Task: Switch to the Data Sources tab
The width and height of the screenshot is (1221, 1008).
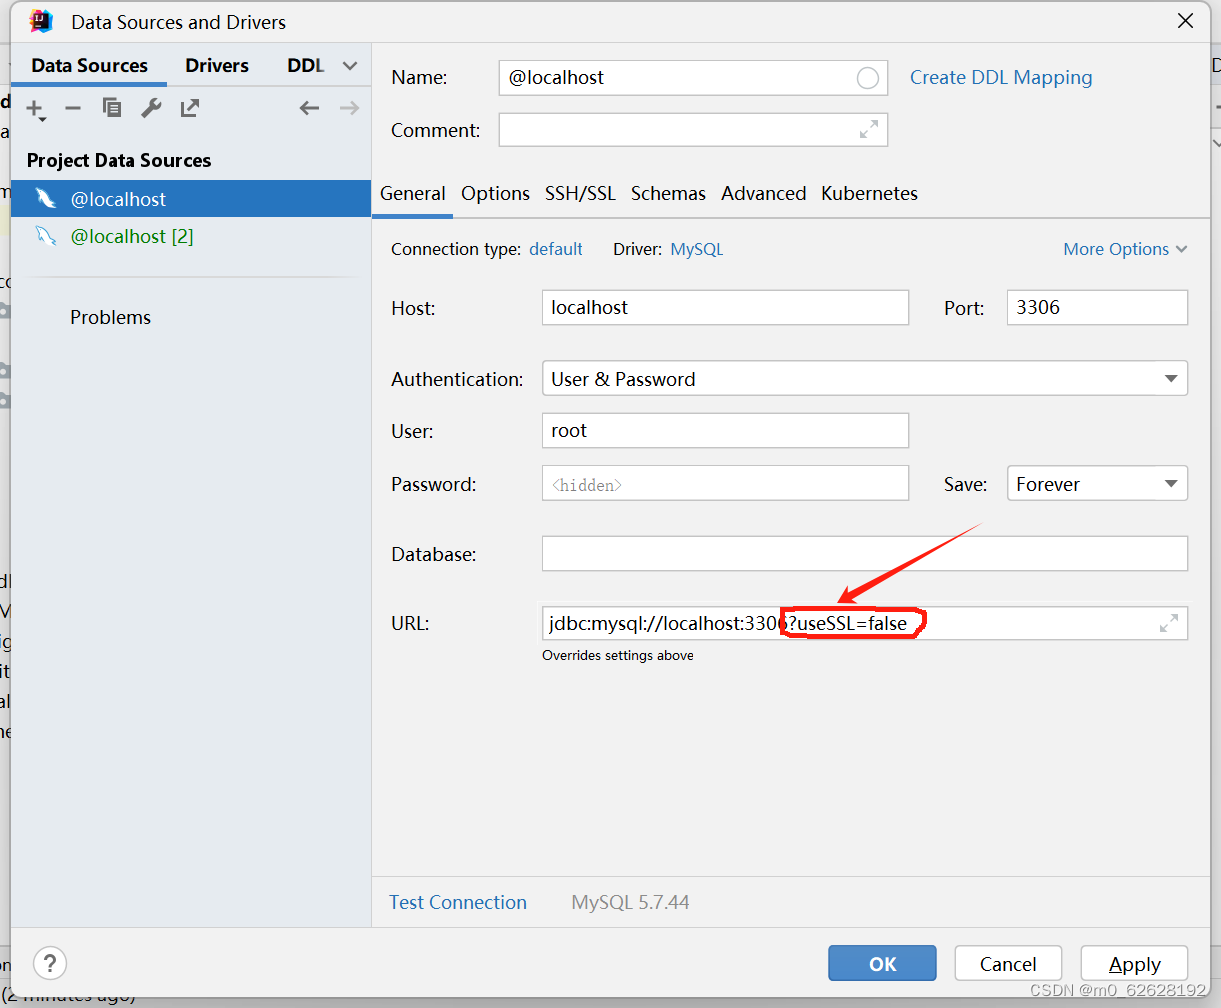Action: (89, 66)
